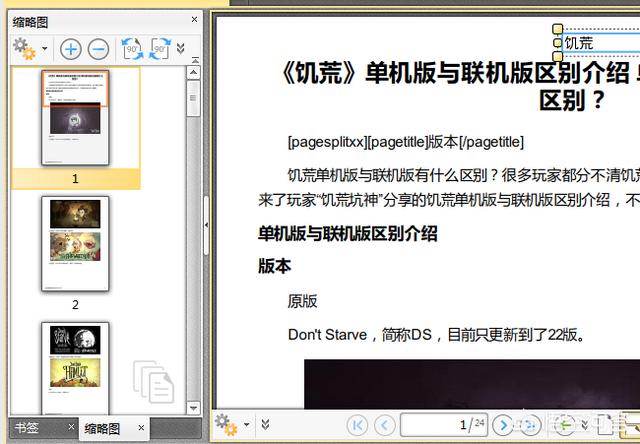Click the [pagesplitxx][pagetitle] line

[x=406, y=142]
